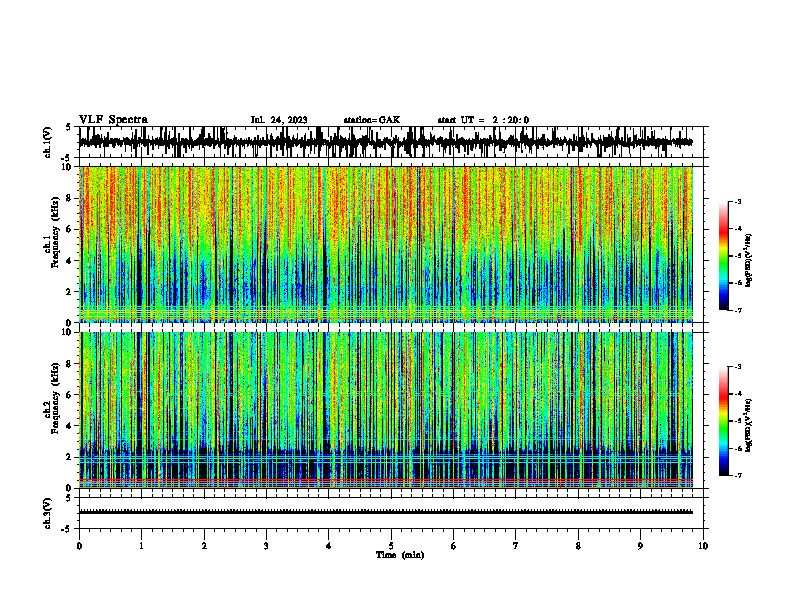Click the ch.3(V) axis label
The height and width of the screenshot is (612, 792).
(48, 514)
